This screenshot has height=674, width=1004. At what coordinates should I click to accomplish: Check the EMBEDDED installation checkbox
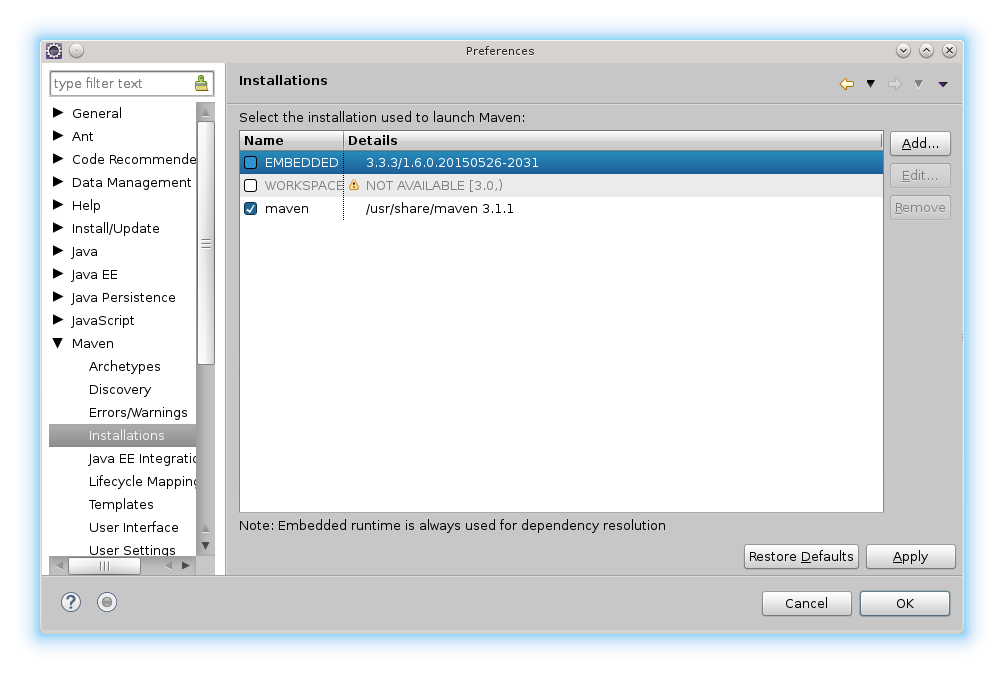point(250,163)
